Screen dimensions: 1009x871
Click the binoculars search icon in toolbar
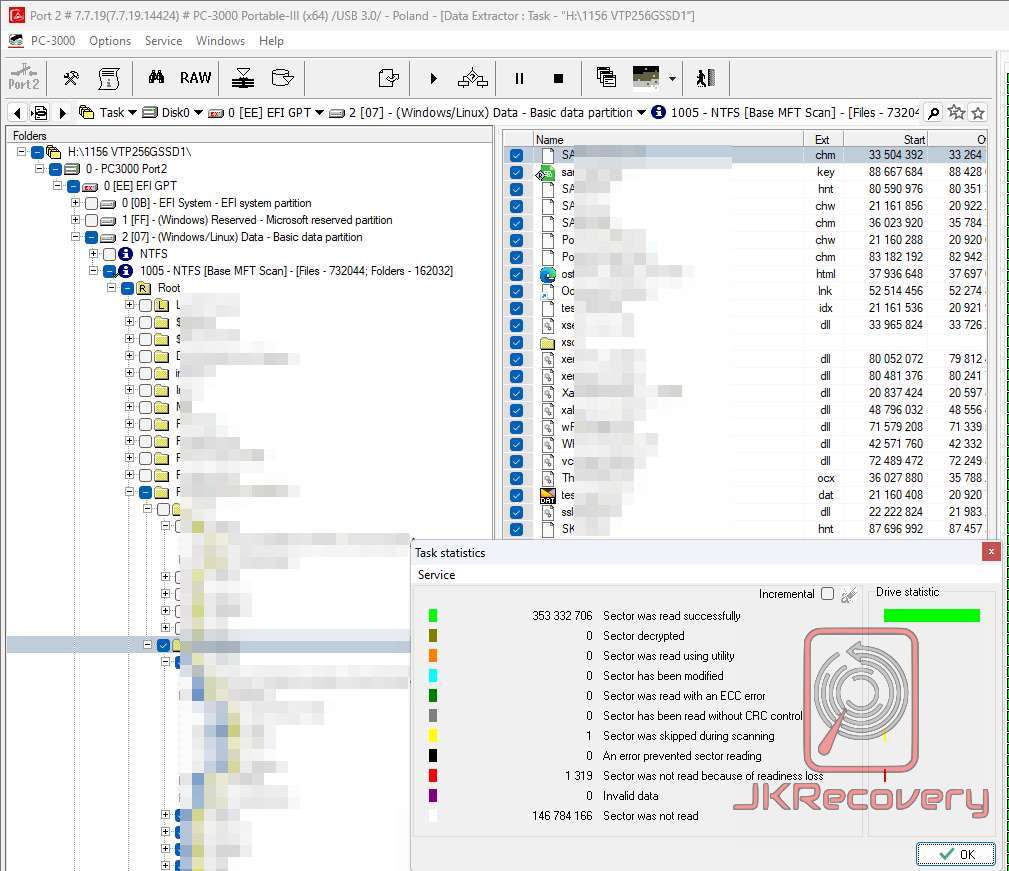[156, 78]
